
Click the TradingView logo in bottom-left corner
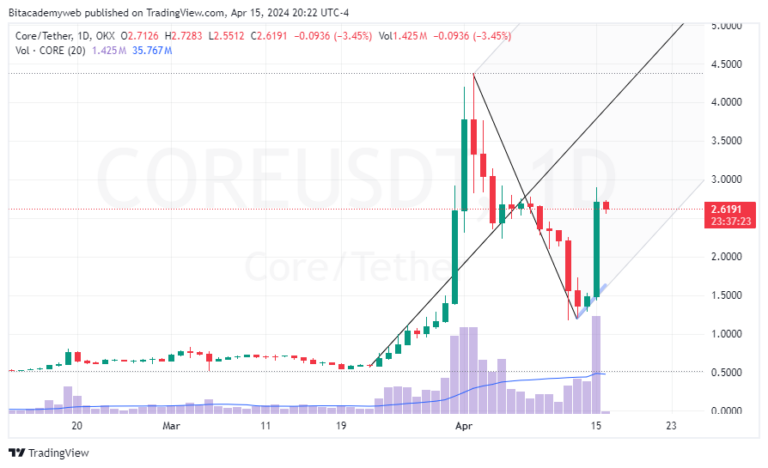point(48,452)
